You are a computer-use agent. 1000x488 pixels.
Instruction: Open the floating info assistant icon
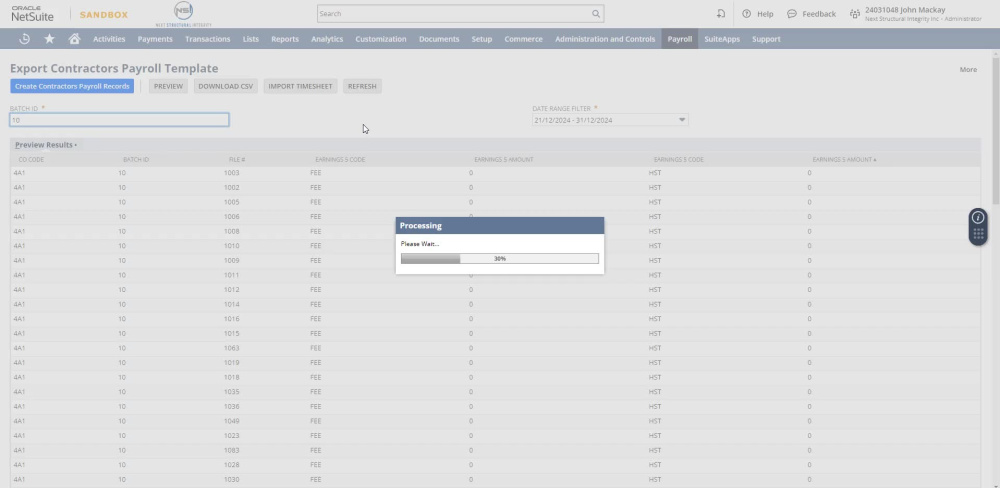click(978, 218)
